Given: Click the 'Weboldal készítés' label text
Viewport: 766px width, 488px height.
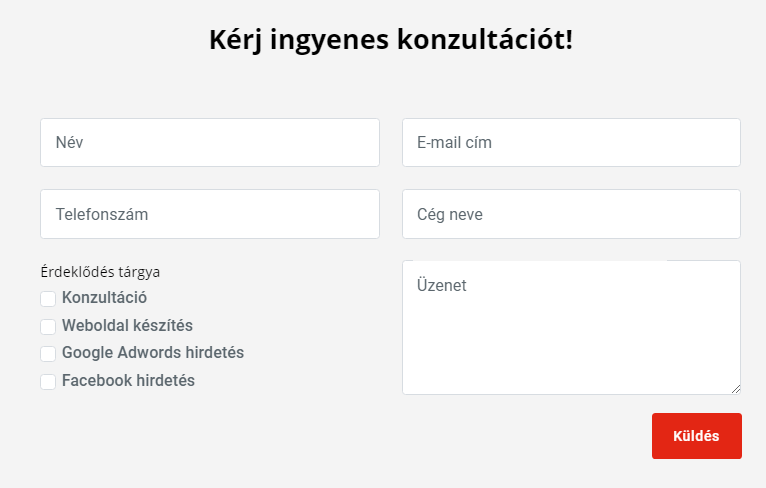Looking at the screenshot, I should 127,326.
